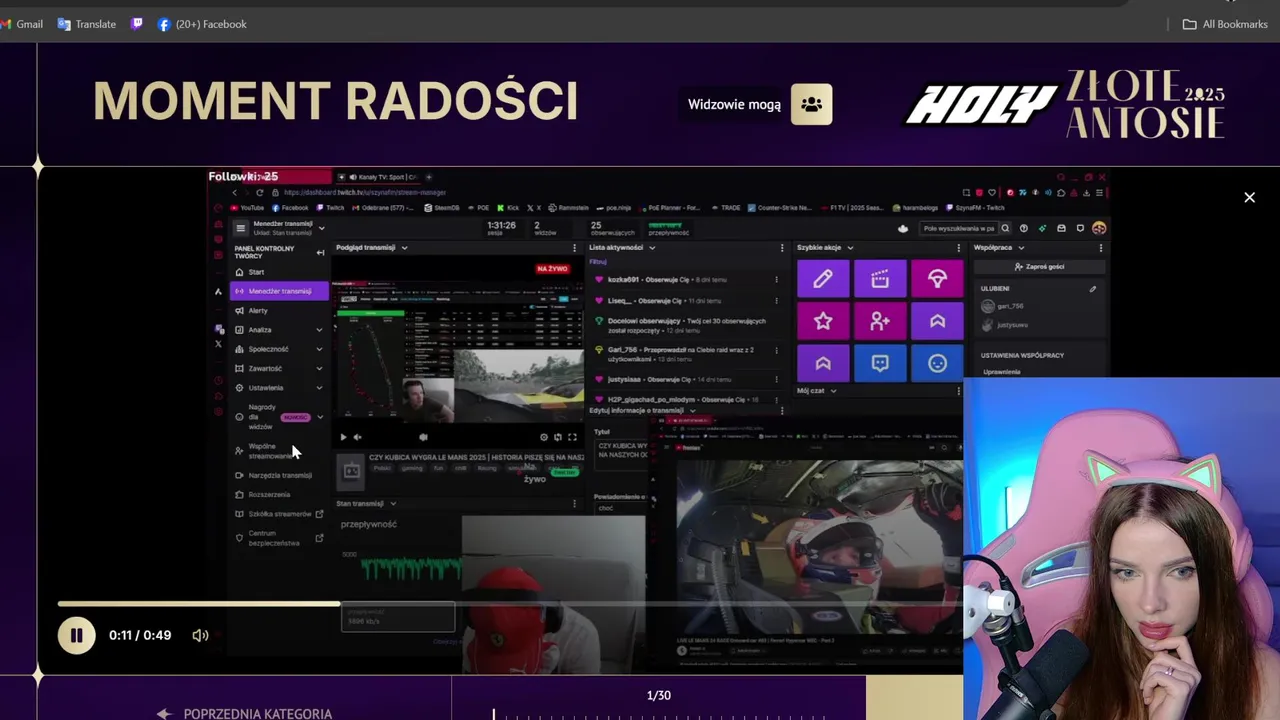Click the 1/30 category counter
The height and width of the screenshot is (720, 1280).
658,695
